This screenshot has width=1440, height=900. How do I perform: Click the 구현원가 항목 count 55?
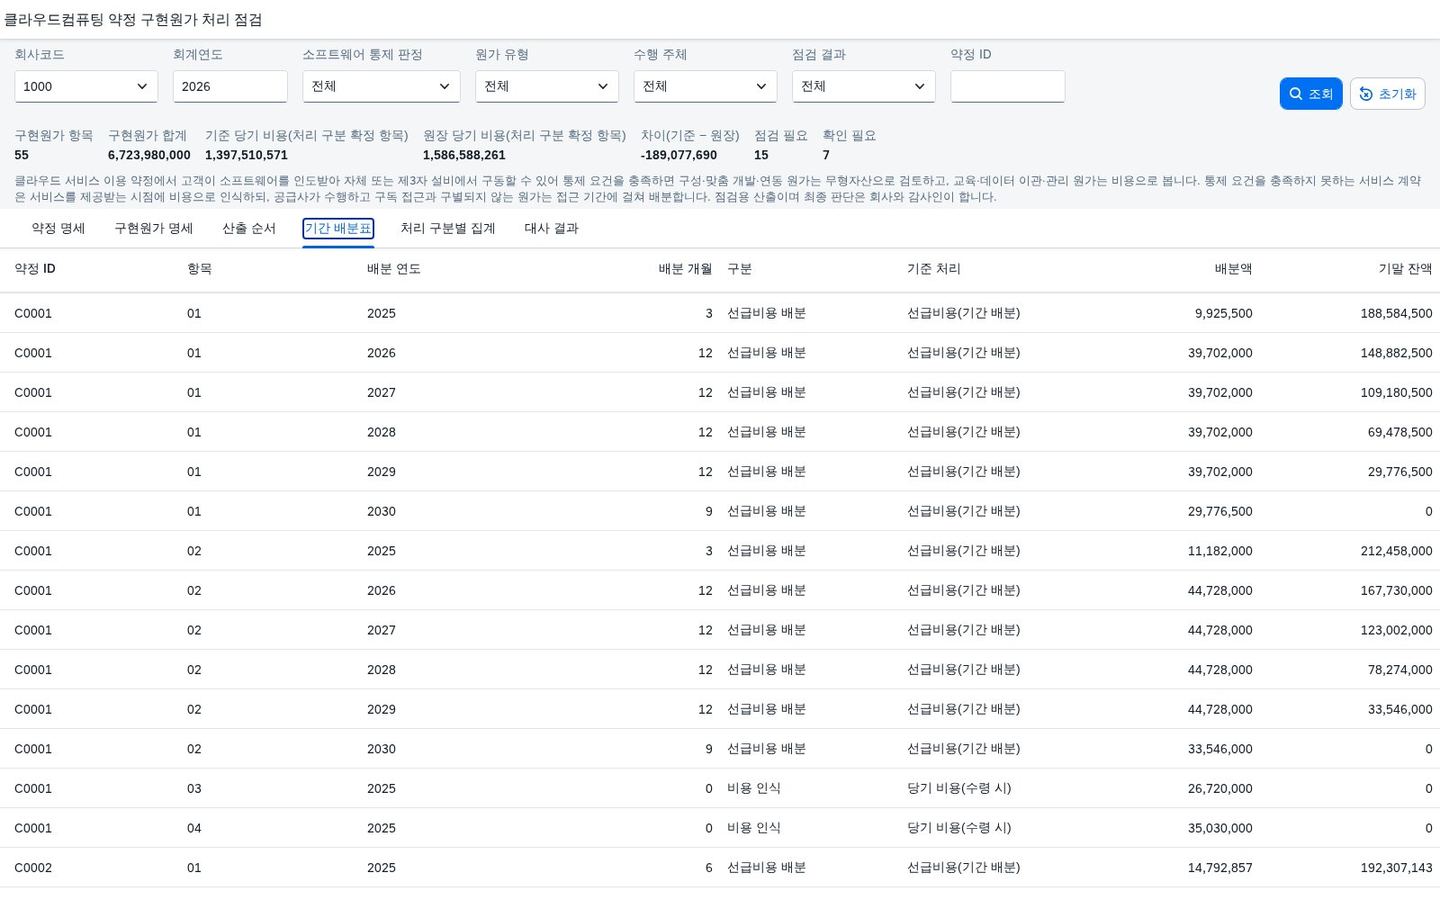coord(22,155)
